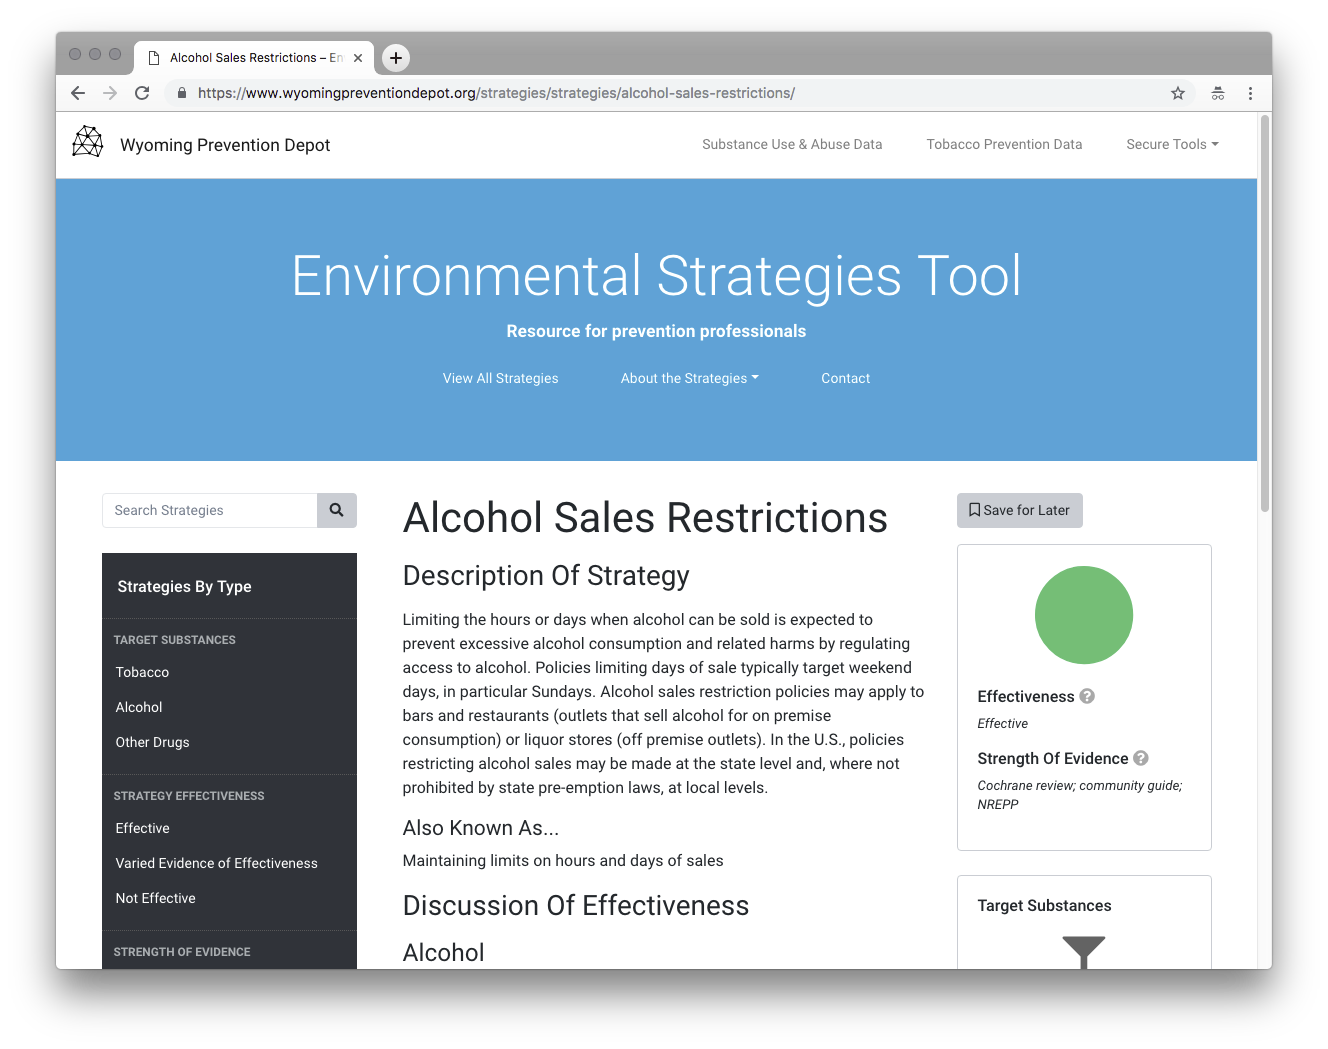Click the bookmark star in the address bar

tap(1178, 92)
